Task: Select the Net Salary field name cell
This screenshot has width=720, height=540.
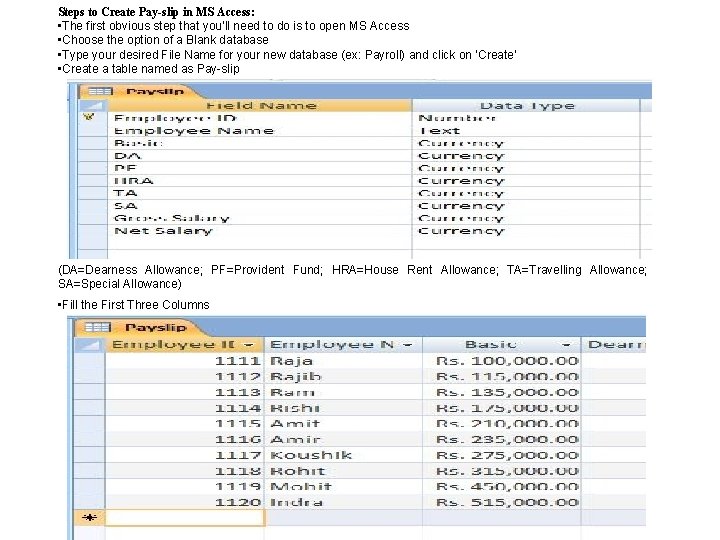Action: [260, 231]
